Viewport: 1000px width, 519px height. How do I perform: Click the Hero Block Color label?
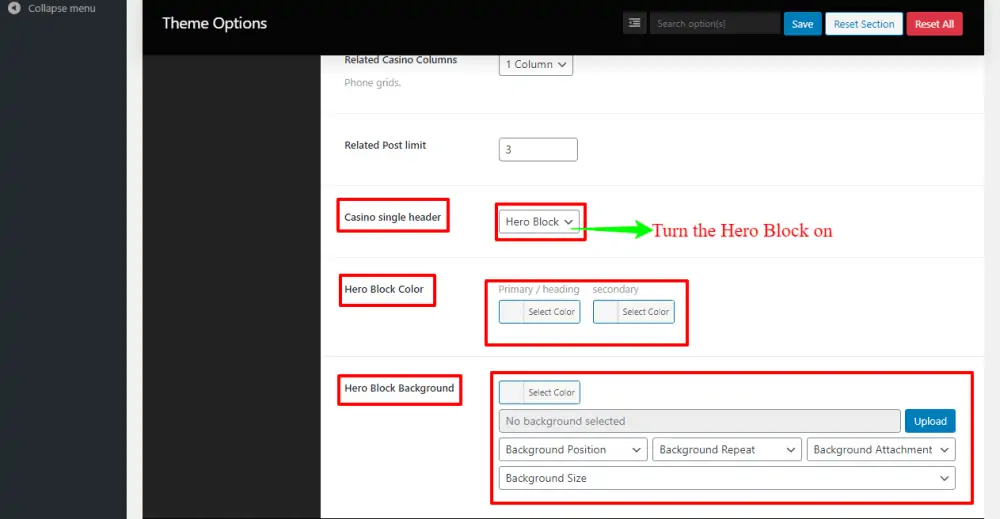[x=384, y=289]
